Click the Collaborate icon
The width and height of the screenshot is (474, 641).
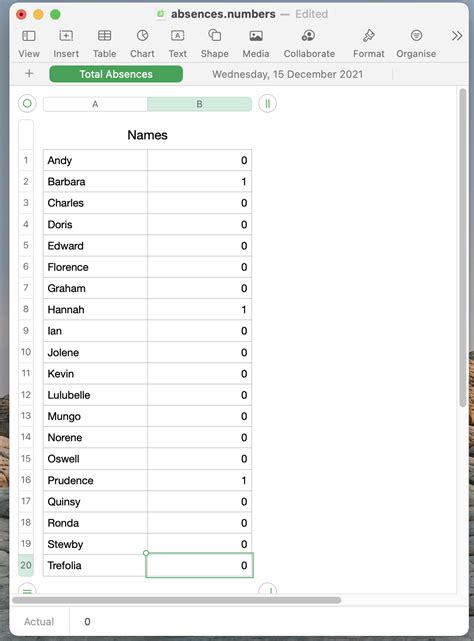(x=308, y=36)
